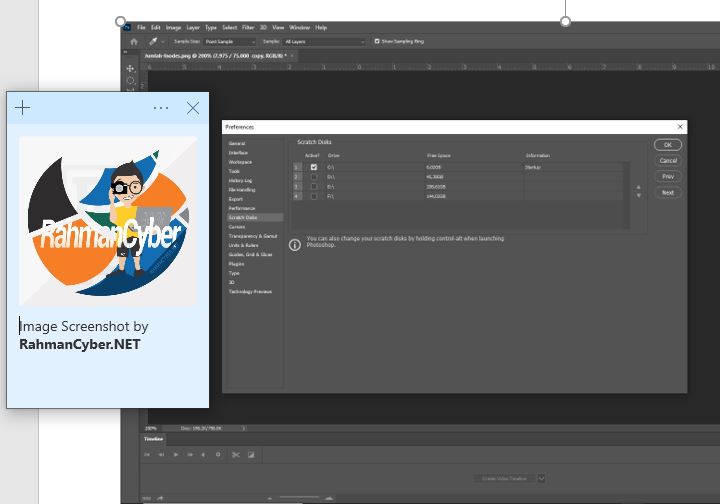Go to previous frame in Timeline
The height and width of the screenshot is (504, 720).
(161, 455)
